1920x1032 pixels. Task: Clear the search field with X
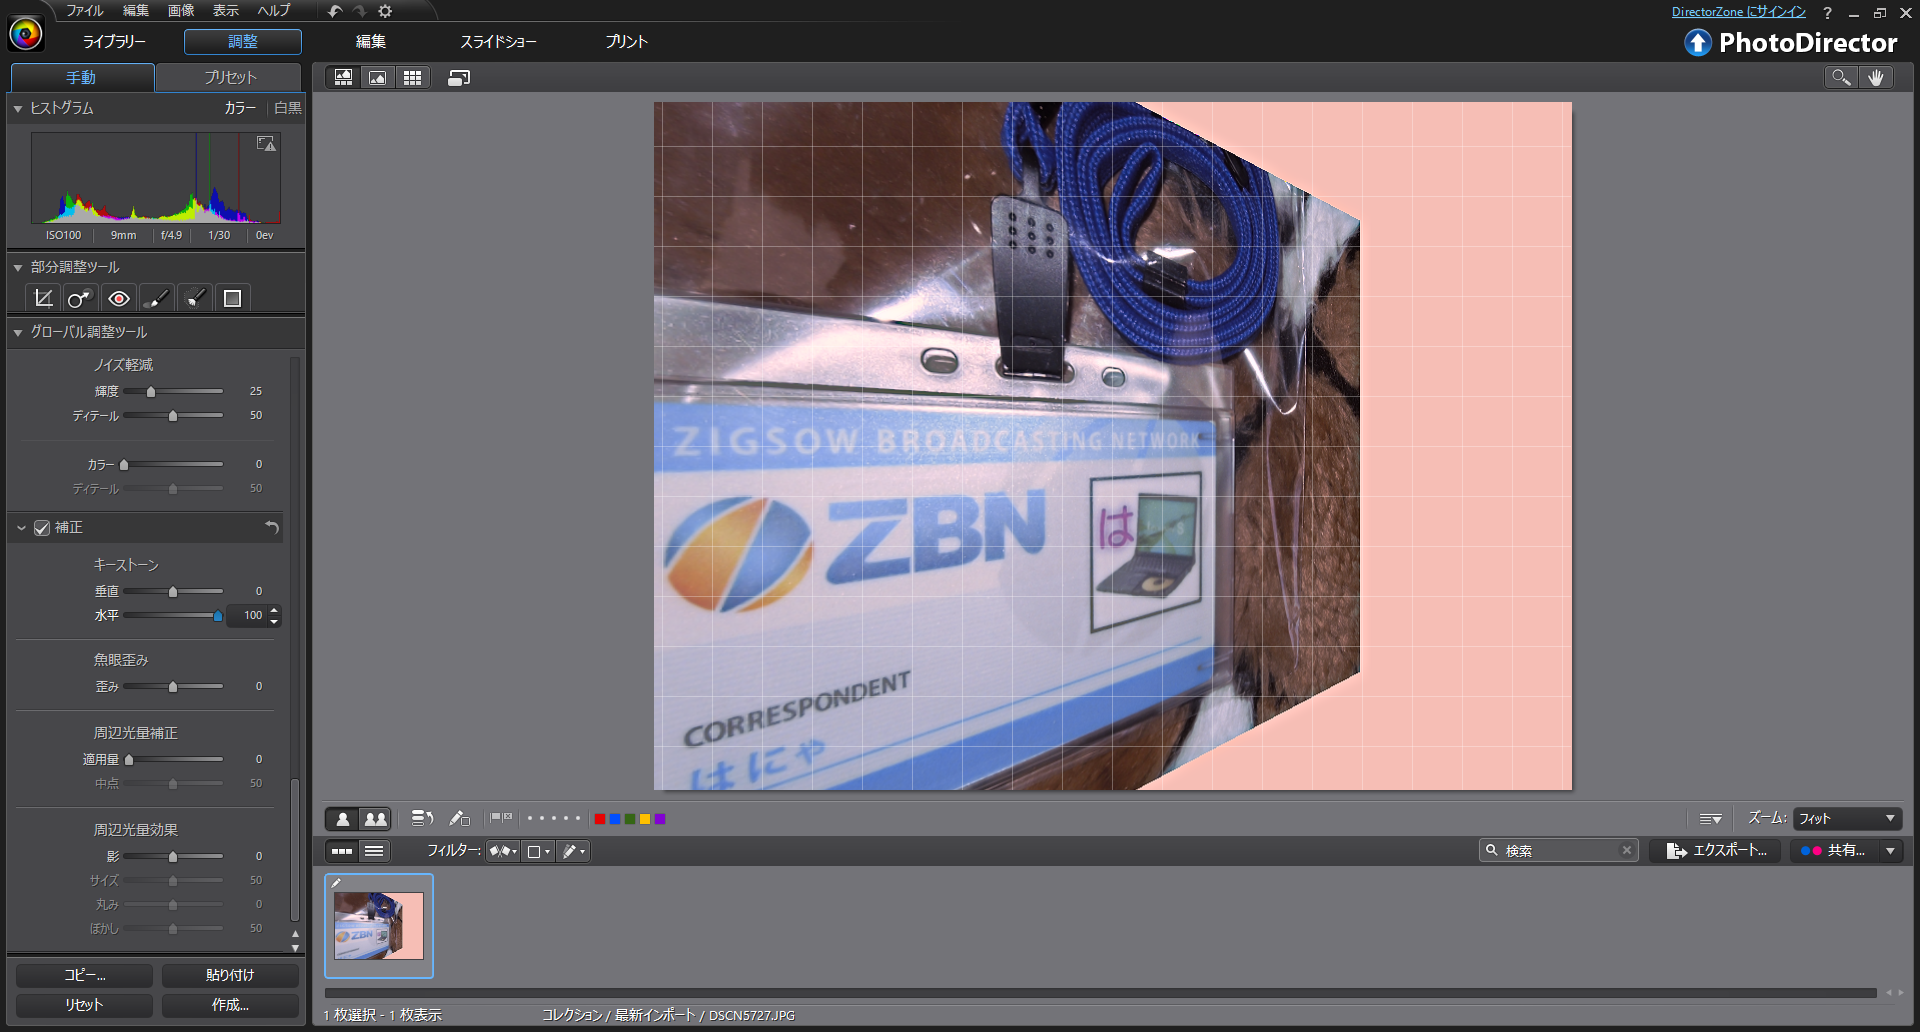click(x=1627, y=850)
